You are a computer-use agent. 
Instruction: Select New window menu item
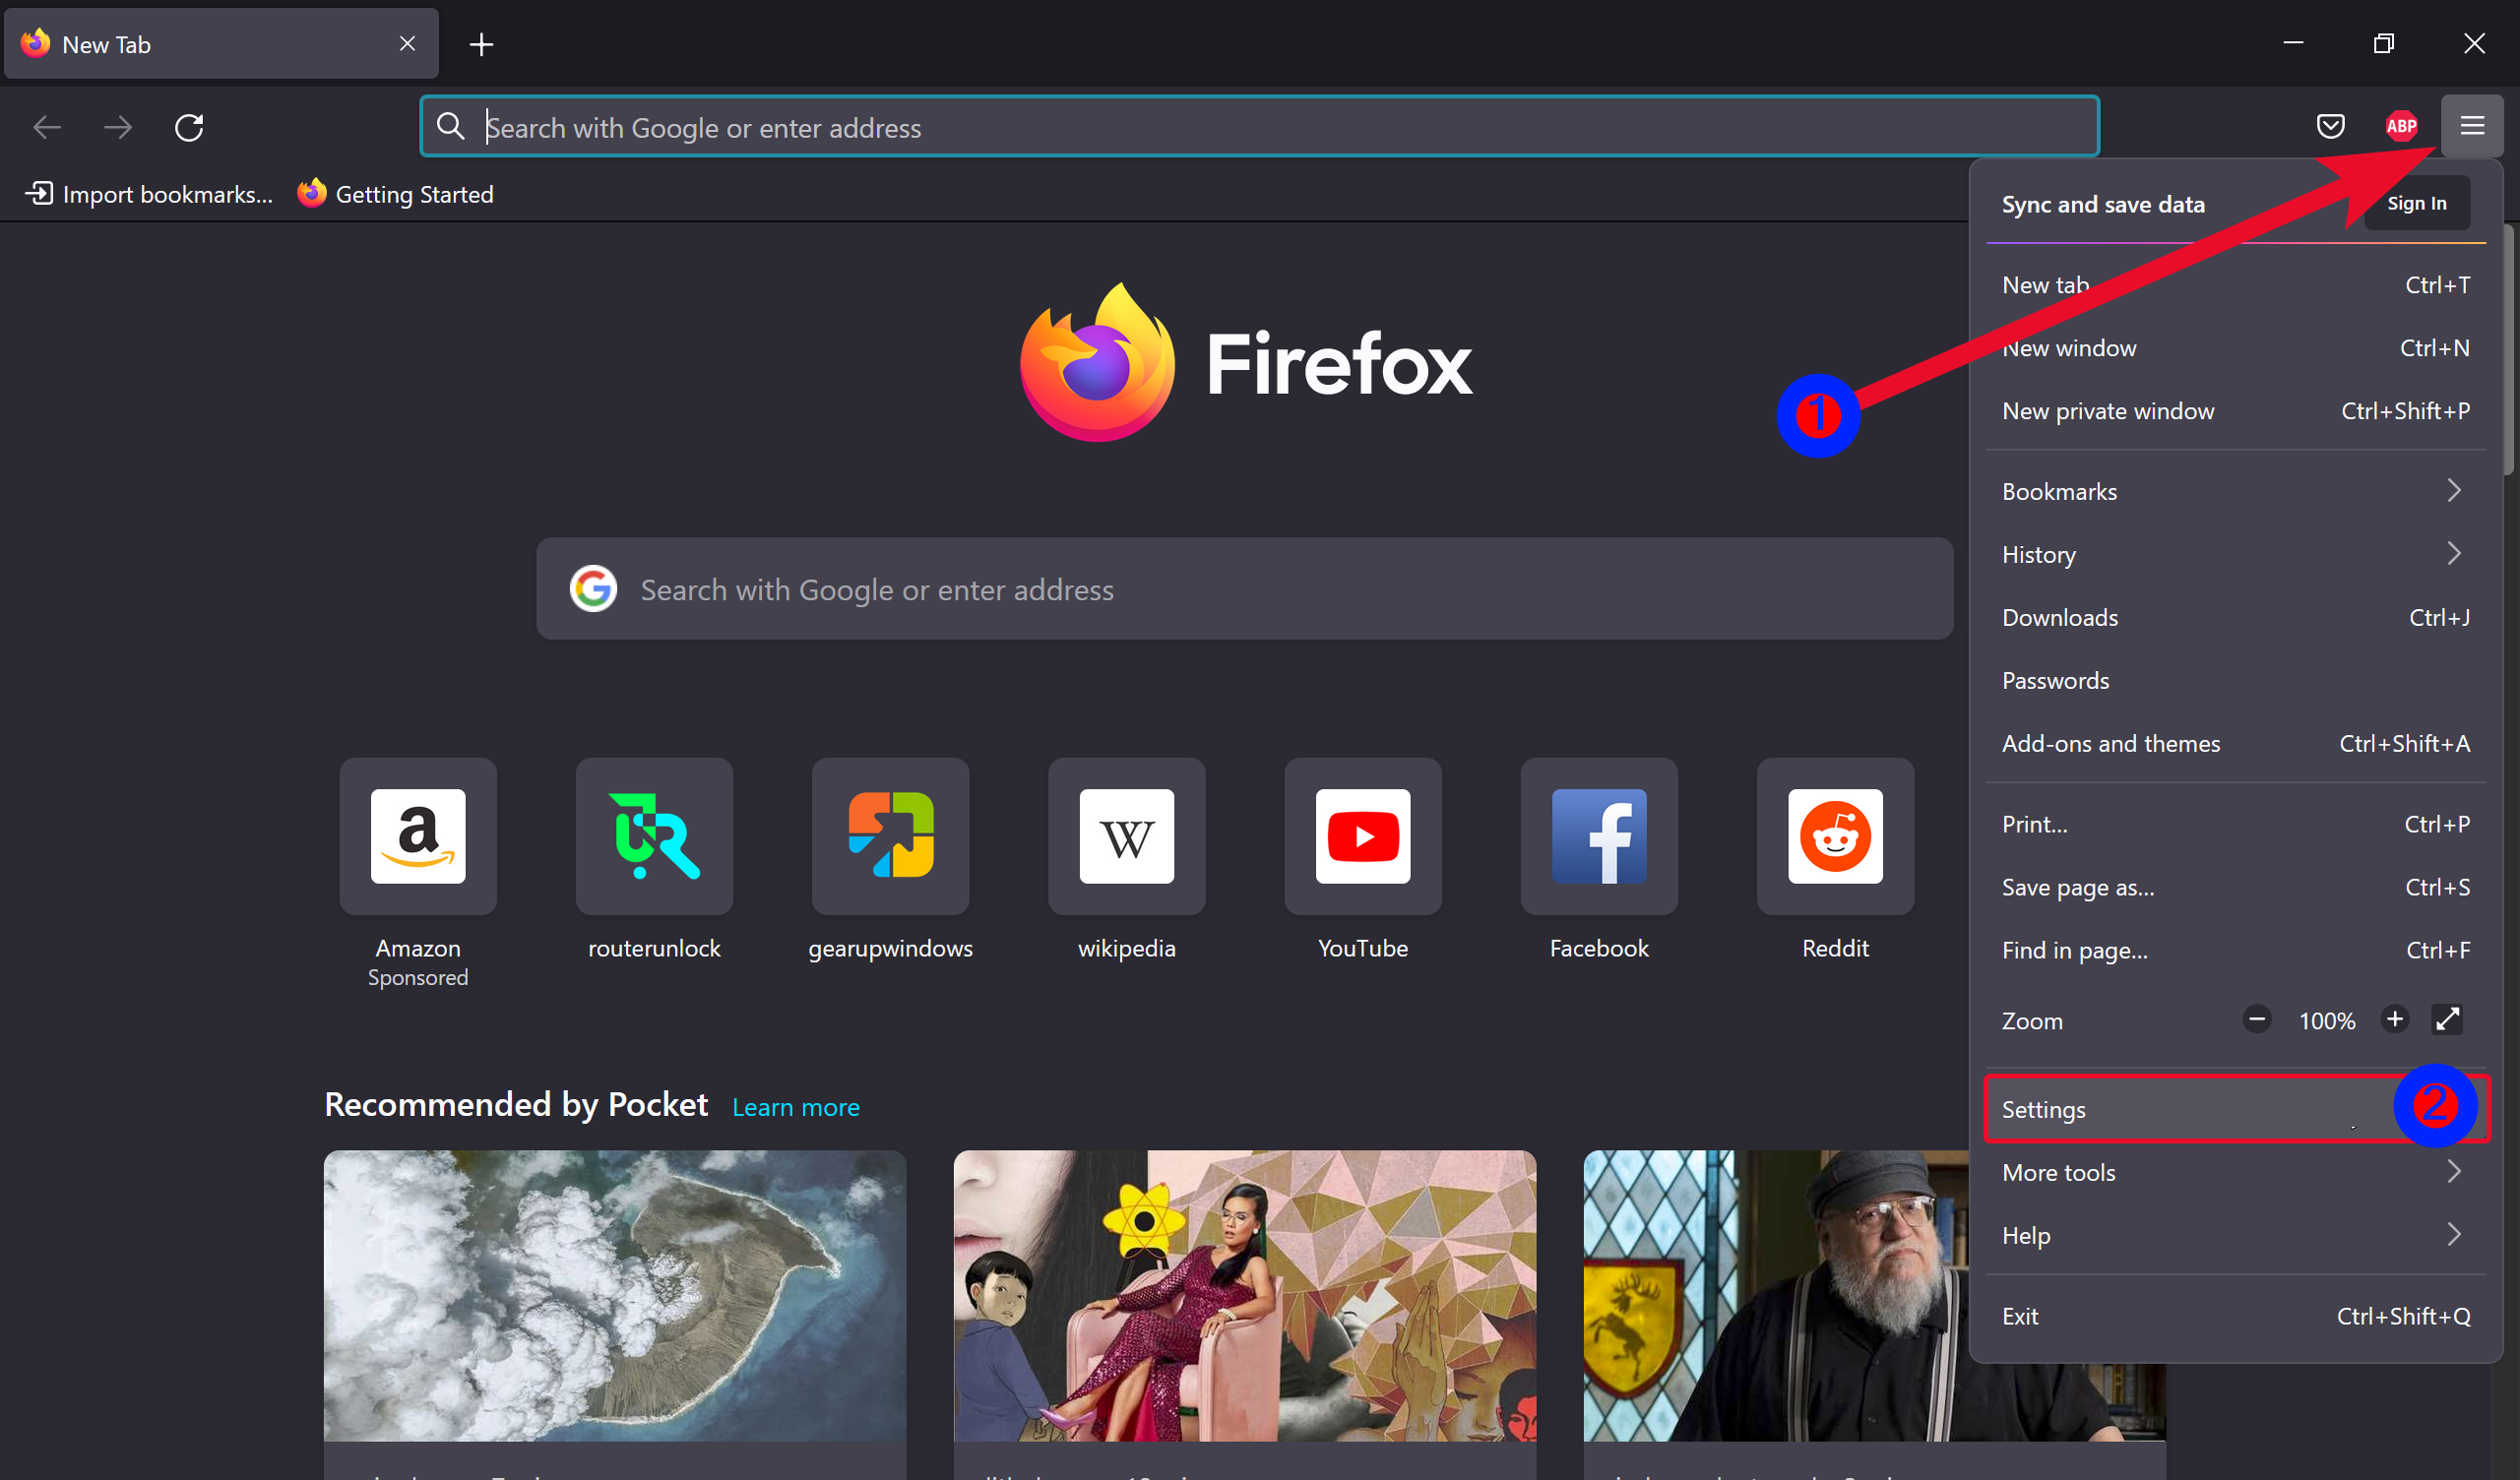point(2235,348)
